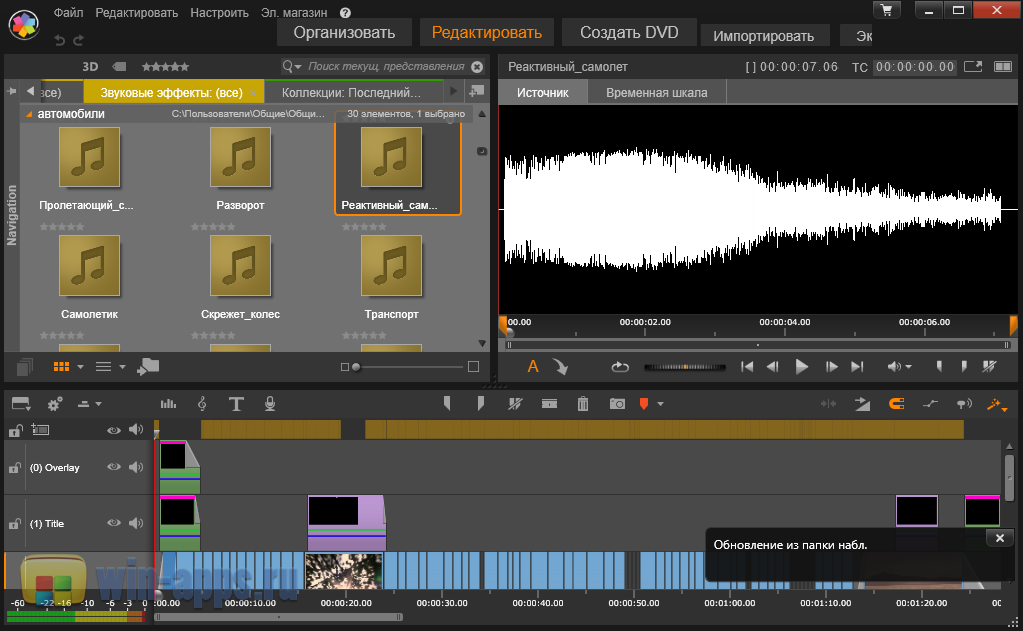Open the shopping cart icon in title bar
This screenshot has height=631, width=1023.
(x=886, y=10)
